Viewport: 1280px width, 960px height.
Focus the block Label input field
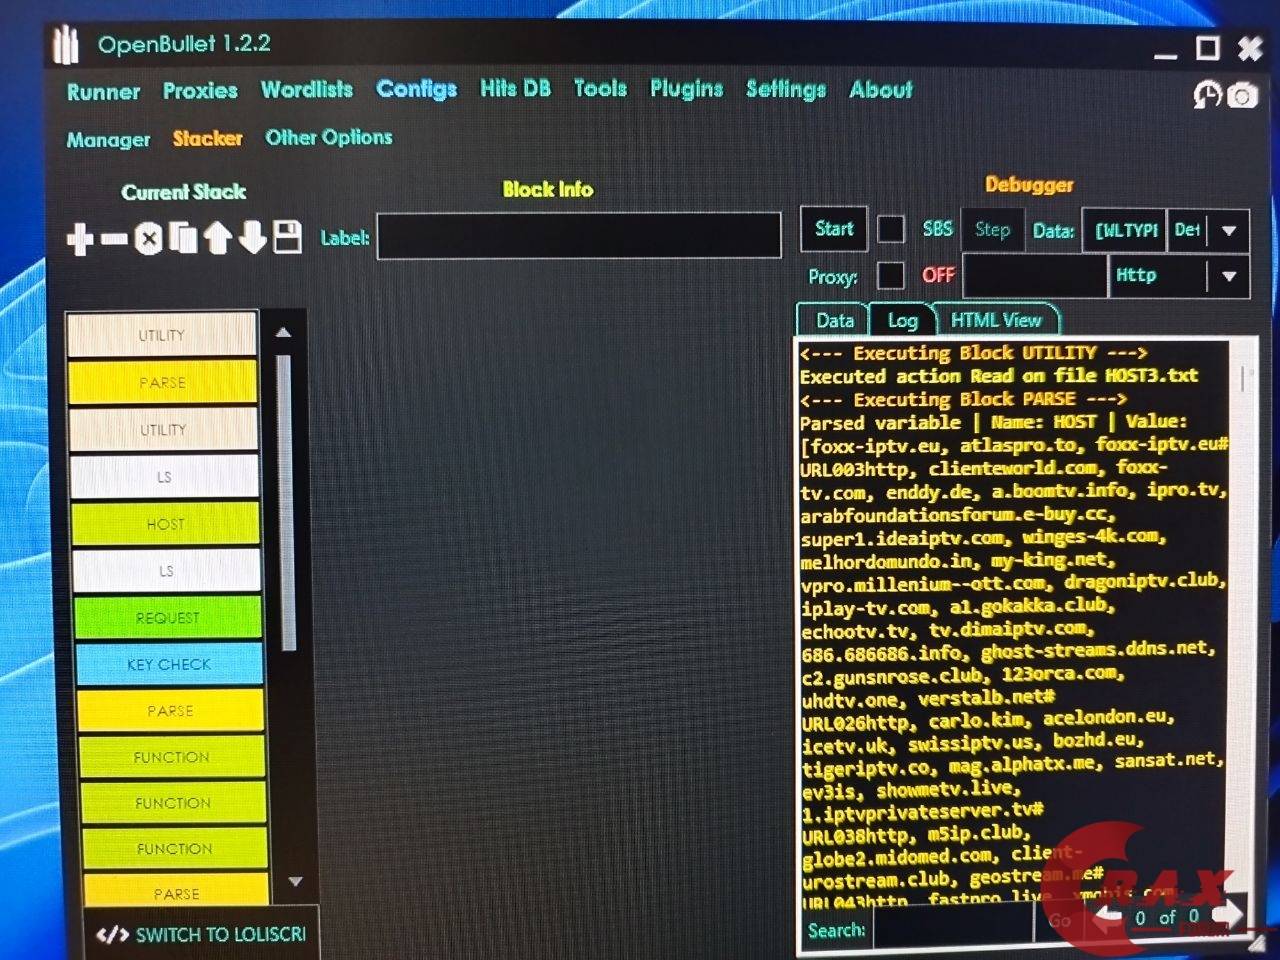(579, 236)
